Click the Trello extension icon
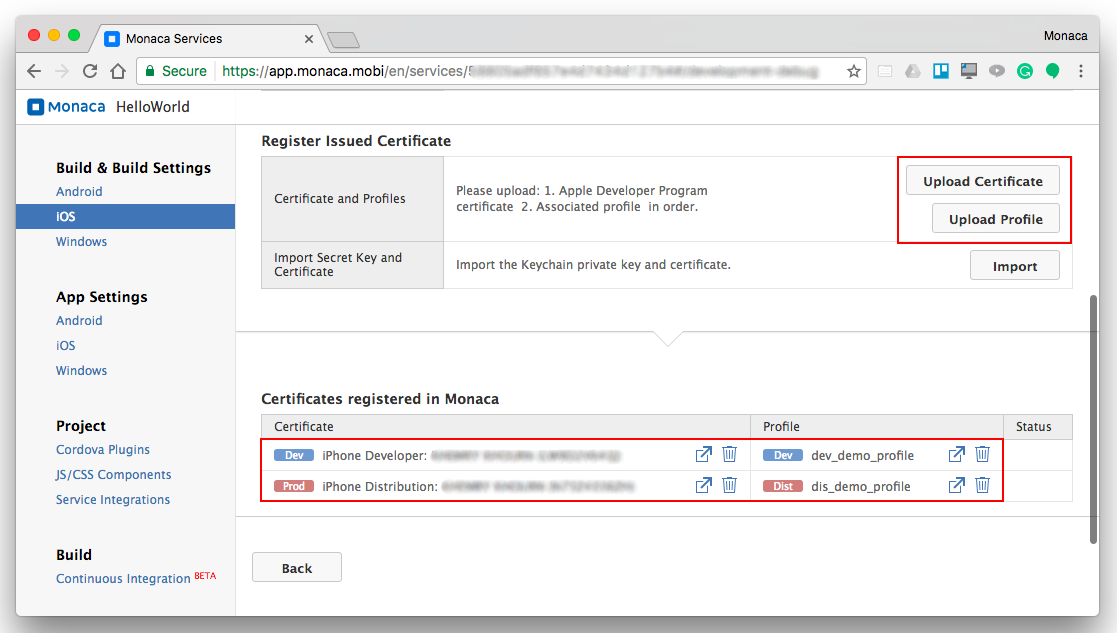Viewport: 1117px width, 633px height. click(x=940, y=71)
